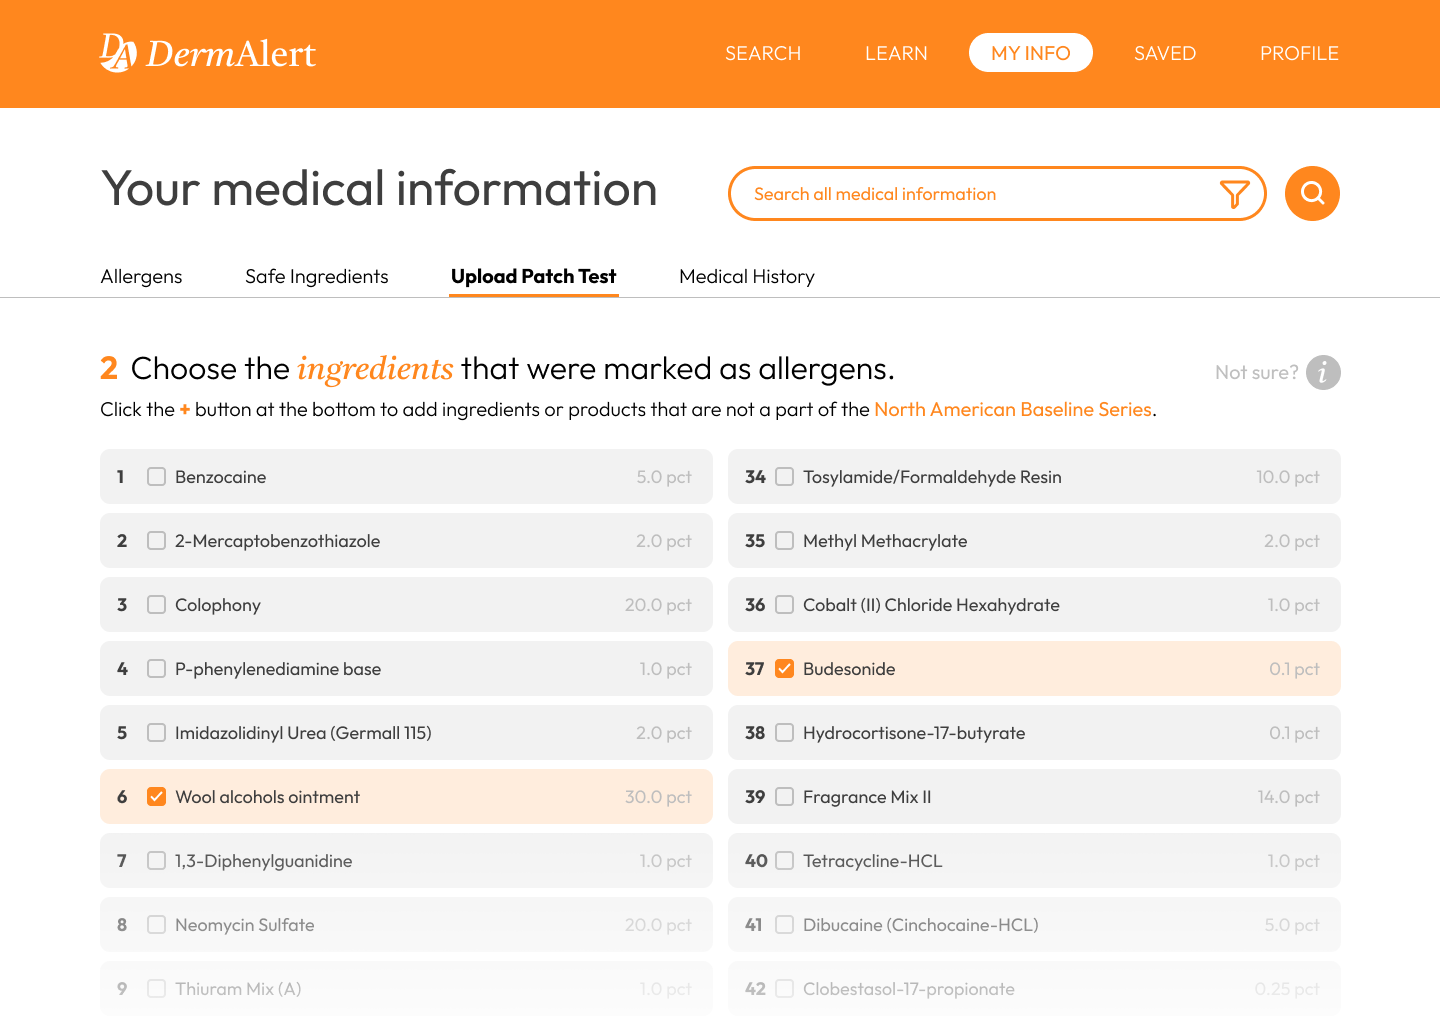Switch to the Allergens tab
1440x1024 pixels.
click(x=141, y=277)
